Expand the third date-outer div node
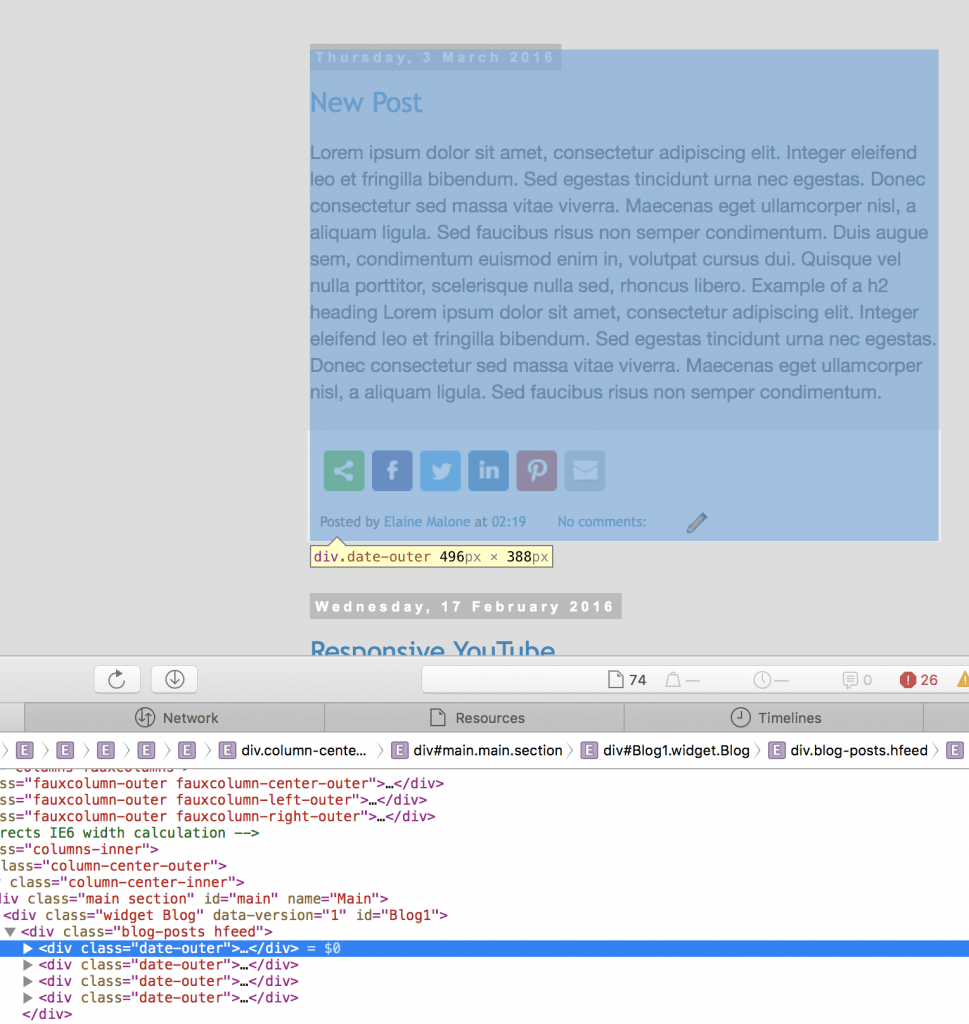 27,981
